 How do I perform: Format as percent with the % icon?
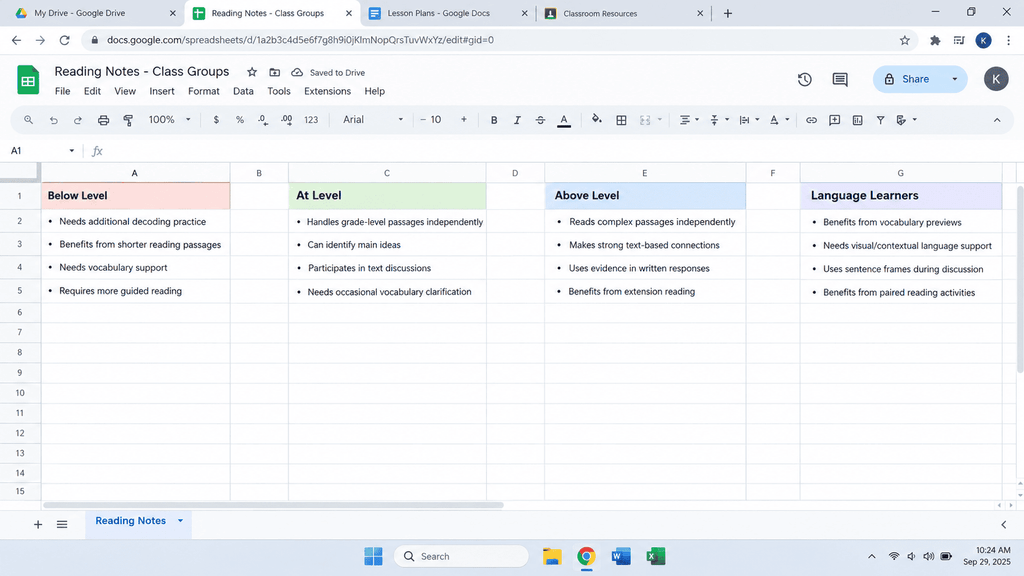click(240, 120)
